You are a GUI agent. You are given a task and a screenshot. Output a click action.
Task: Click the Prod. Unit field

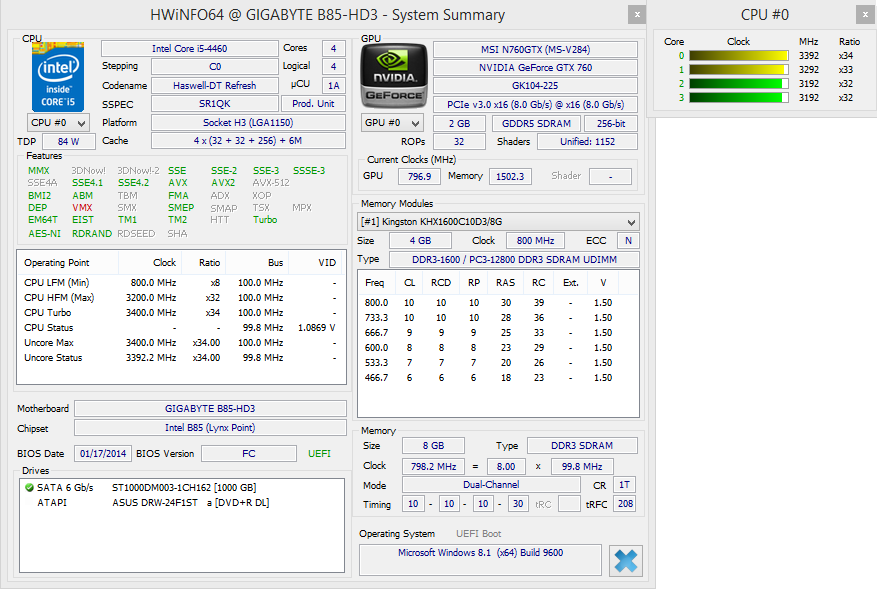[313, 104]
